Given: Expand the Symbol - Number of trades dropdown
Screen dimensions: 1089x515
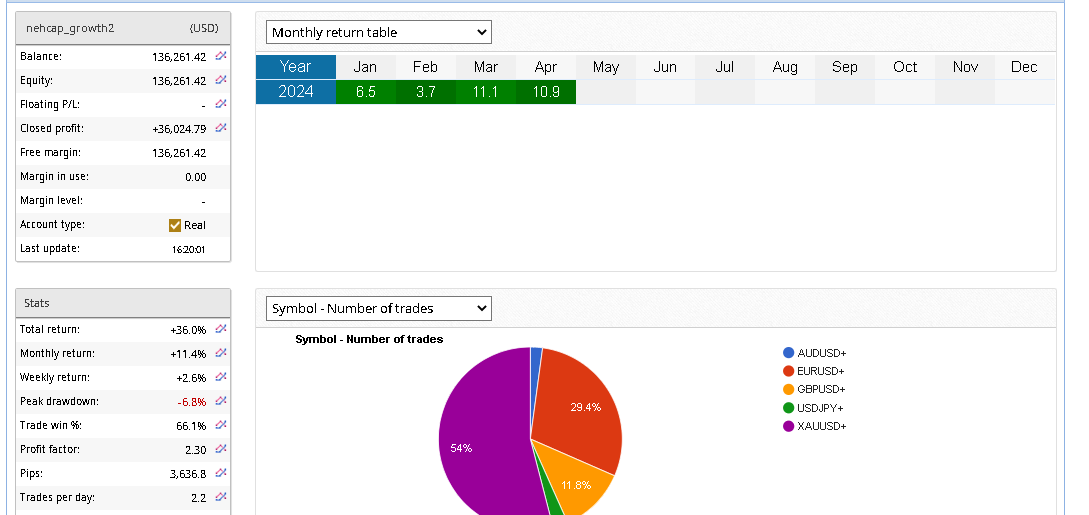Looking at the screenshot, I should (379, 308).
